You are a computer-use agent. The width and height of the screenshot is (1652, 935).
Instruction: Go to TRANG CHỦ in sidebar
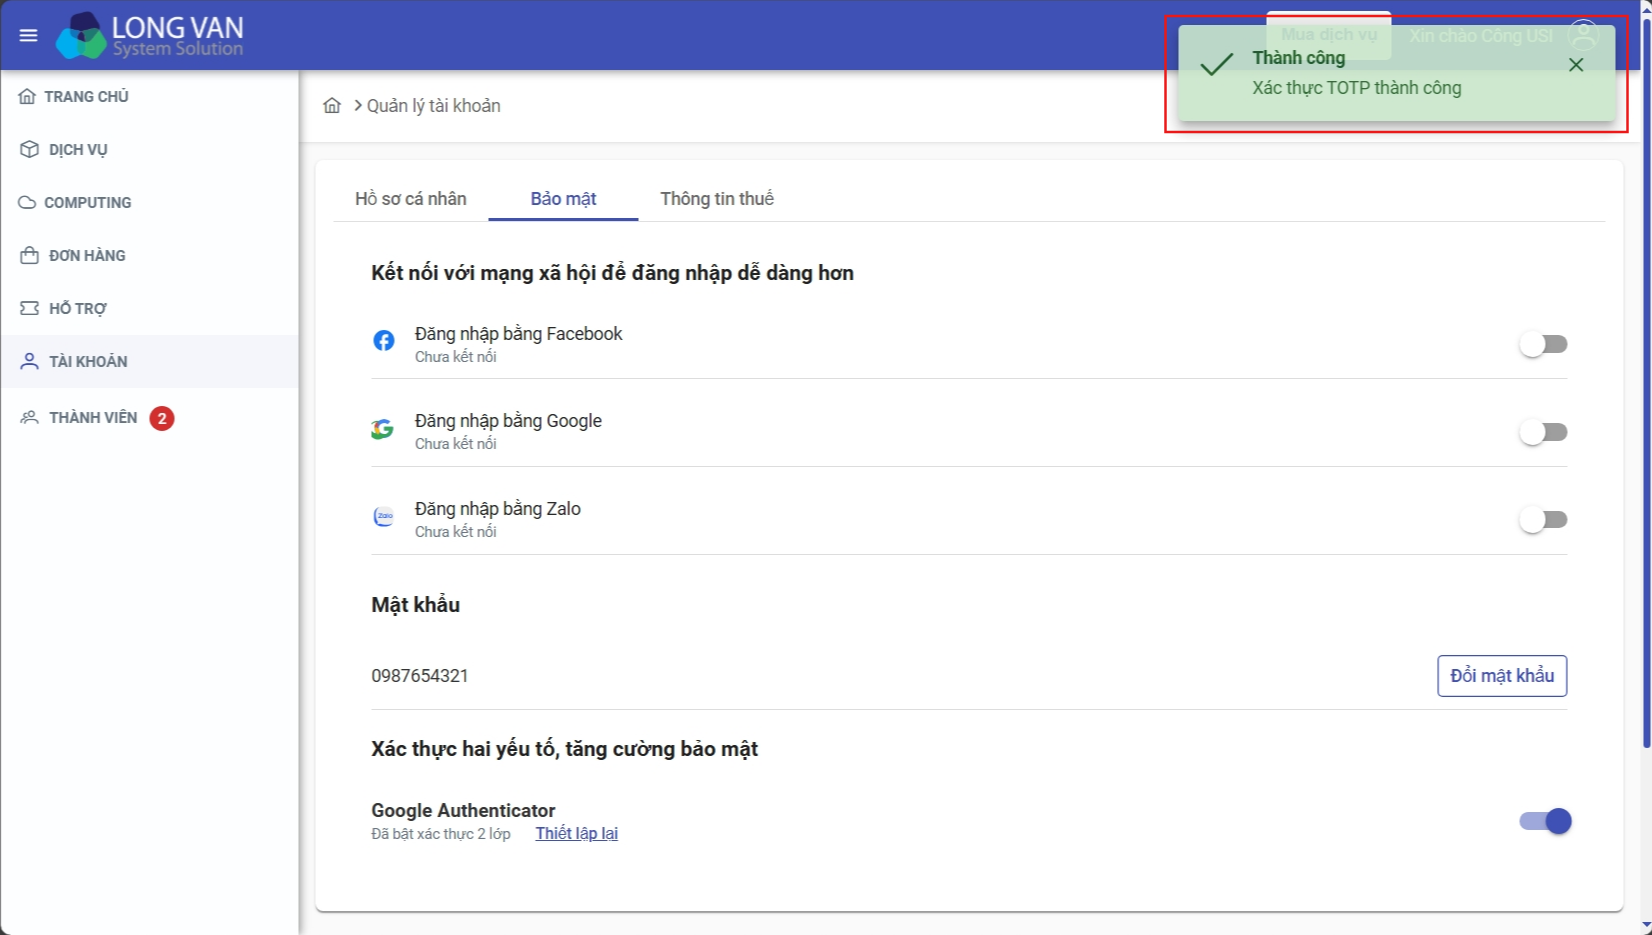(150, 97)
